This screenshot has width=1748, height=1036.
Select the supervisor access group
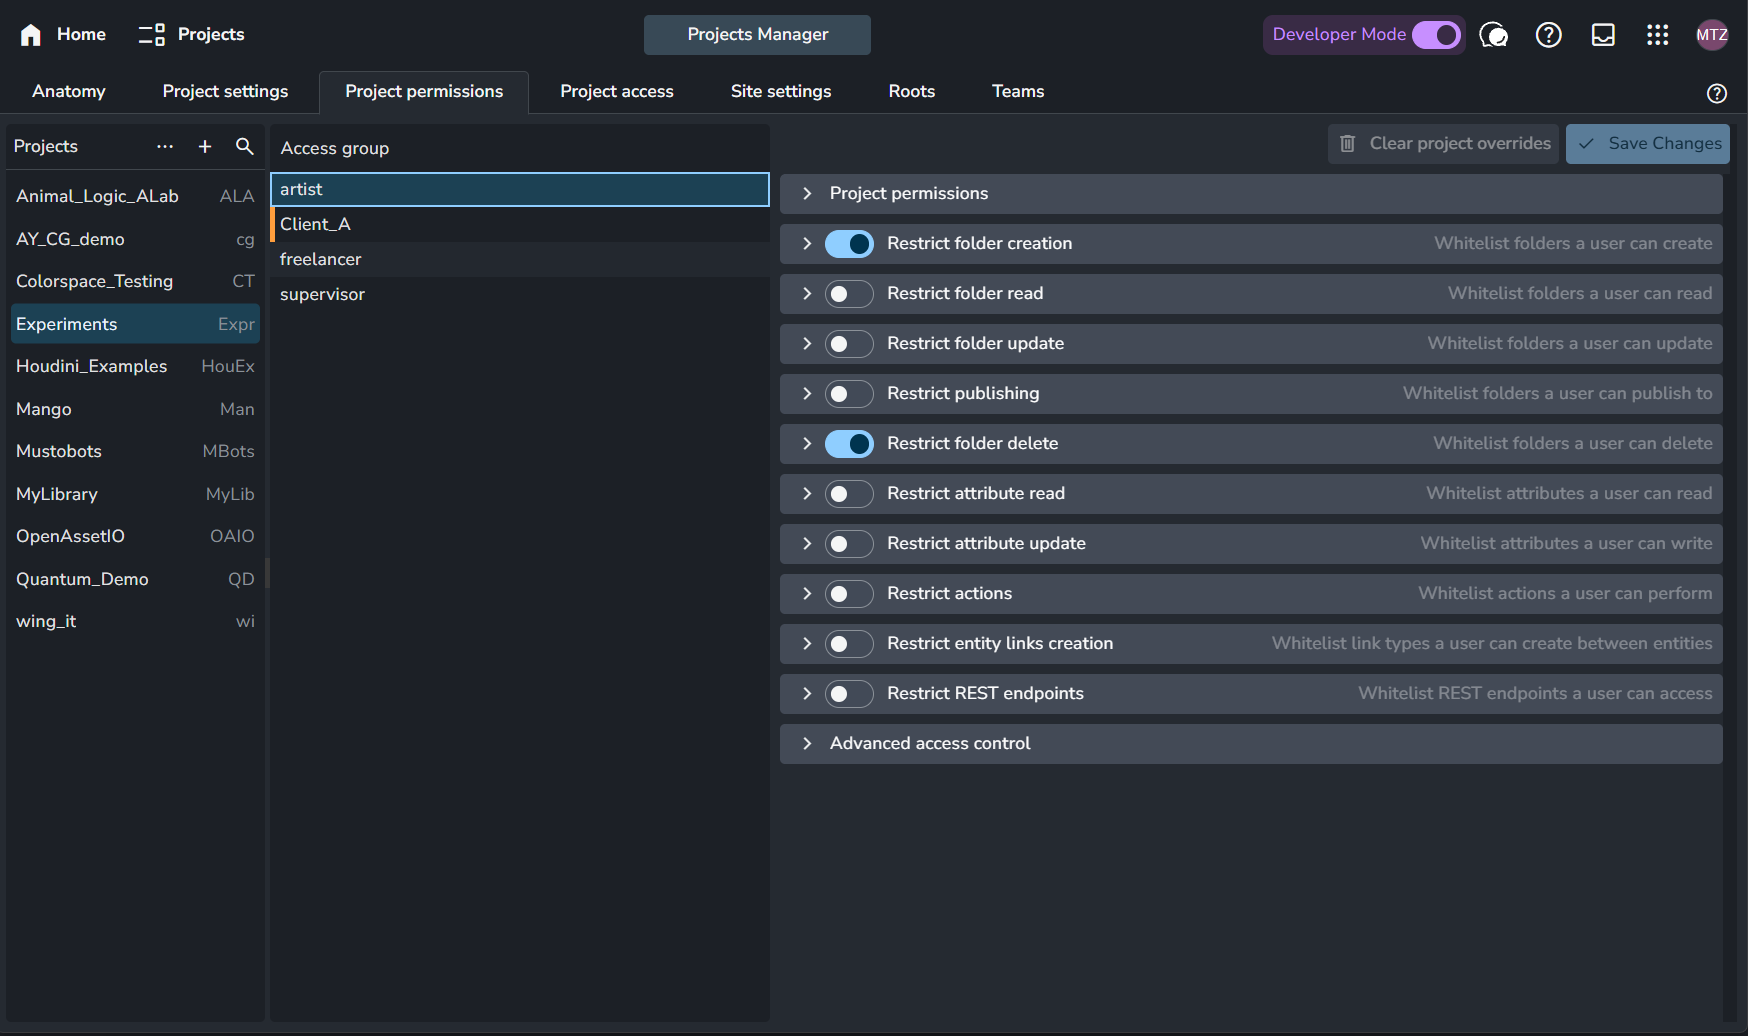pos(322,294)
